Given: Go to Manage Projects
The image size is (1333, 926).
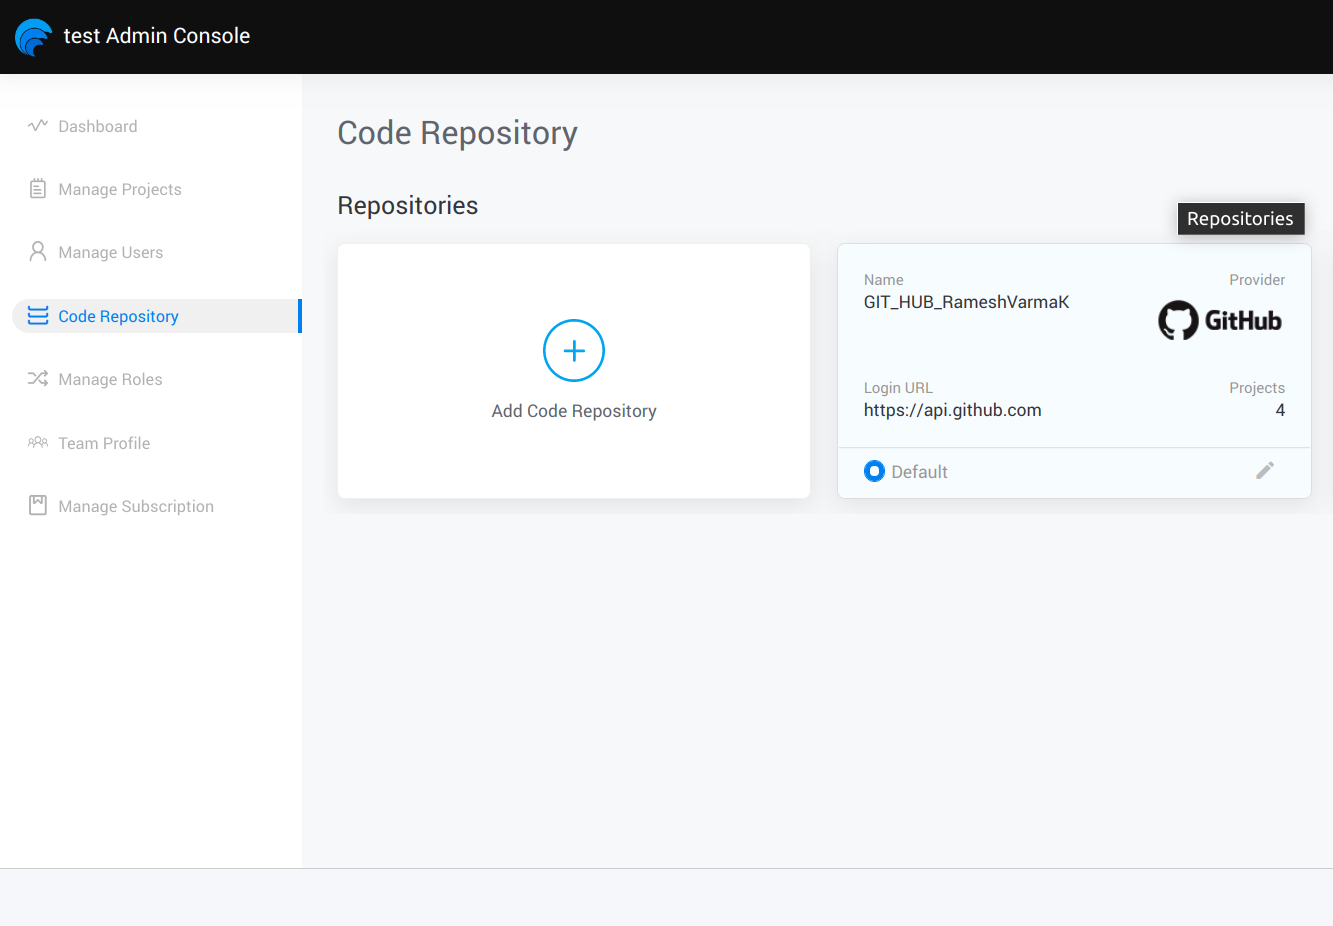Looking at the screenshot, I should 120,189.
